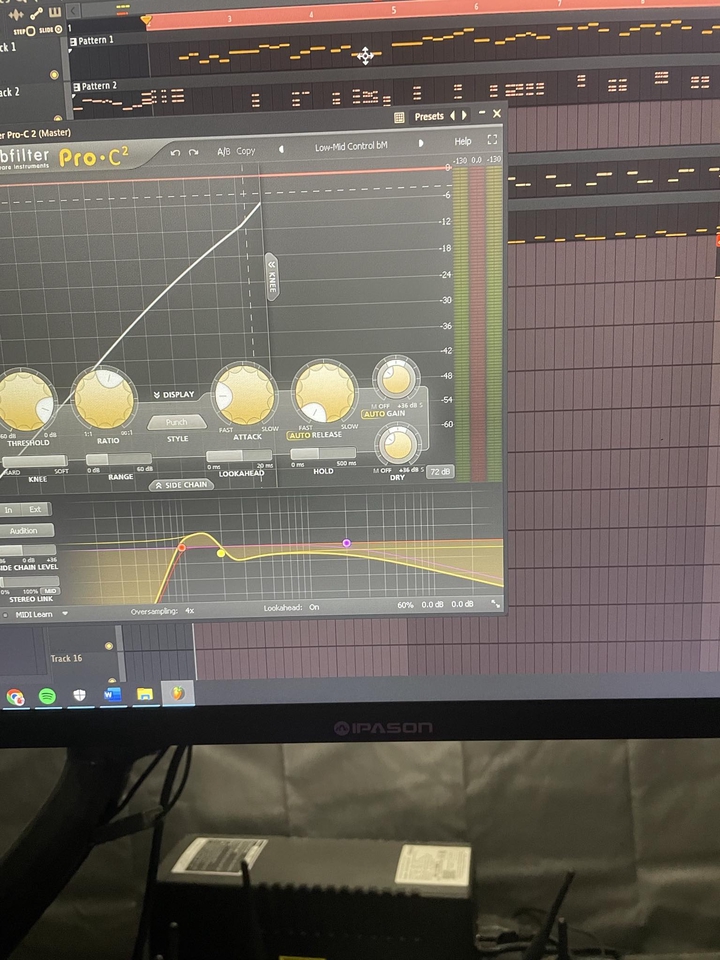Select the yellow side chain EQ node
Image resolution: width=720 pixels, height=960 pixels.
tap(221, 553)
